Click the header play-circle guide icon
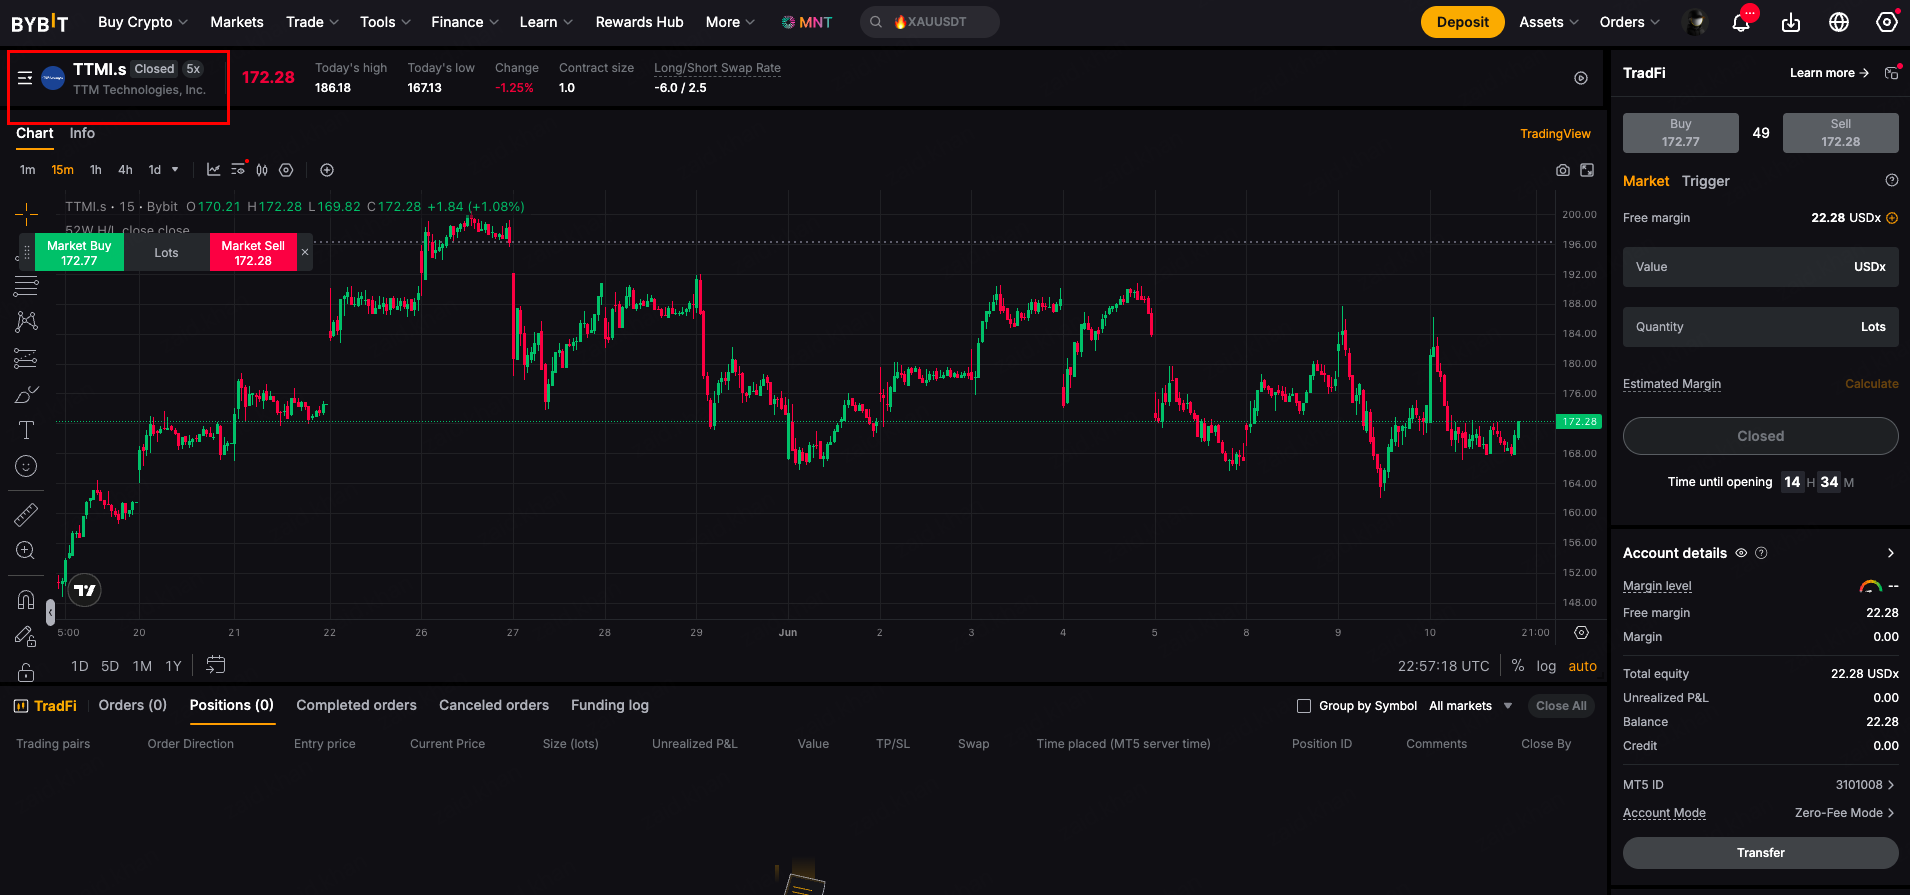Viewport: 1910px width, 895px height. pyautogui.click(x=1581, y=78)
